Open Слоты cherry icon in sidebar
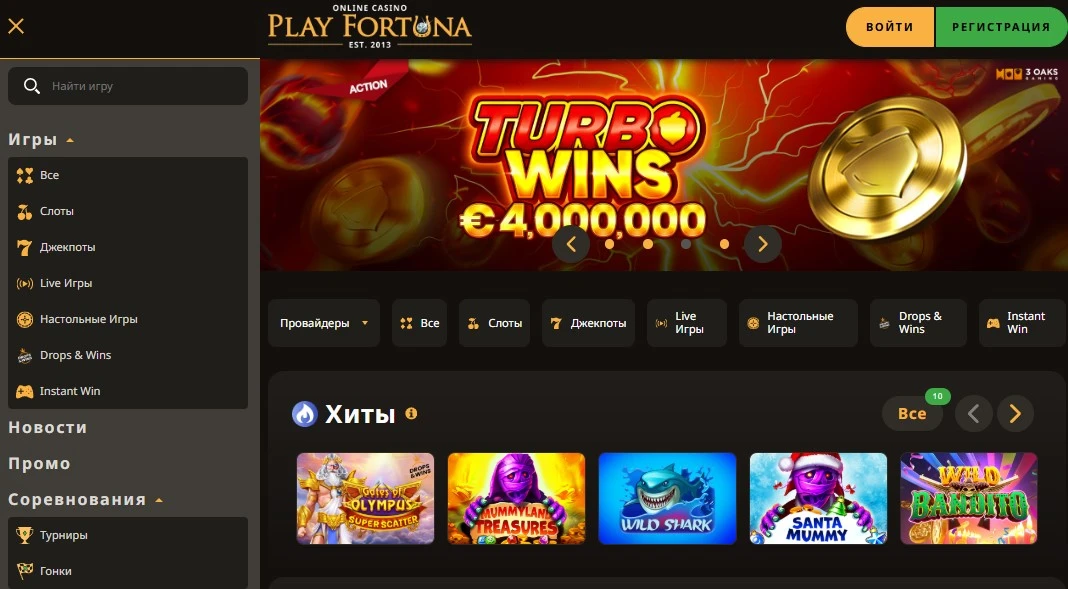The height and width of the screenshot is (589, 1068). [25, 212]
